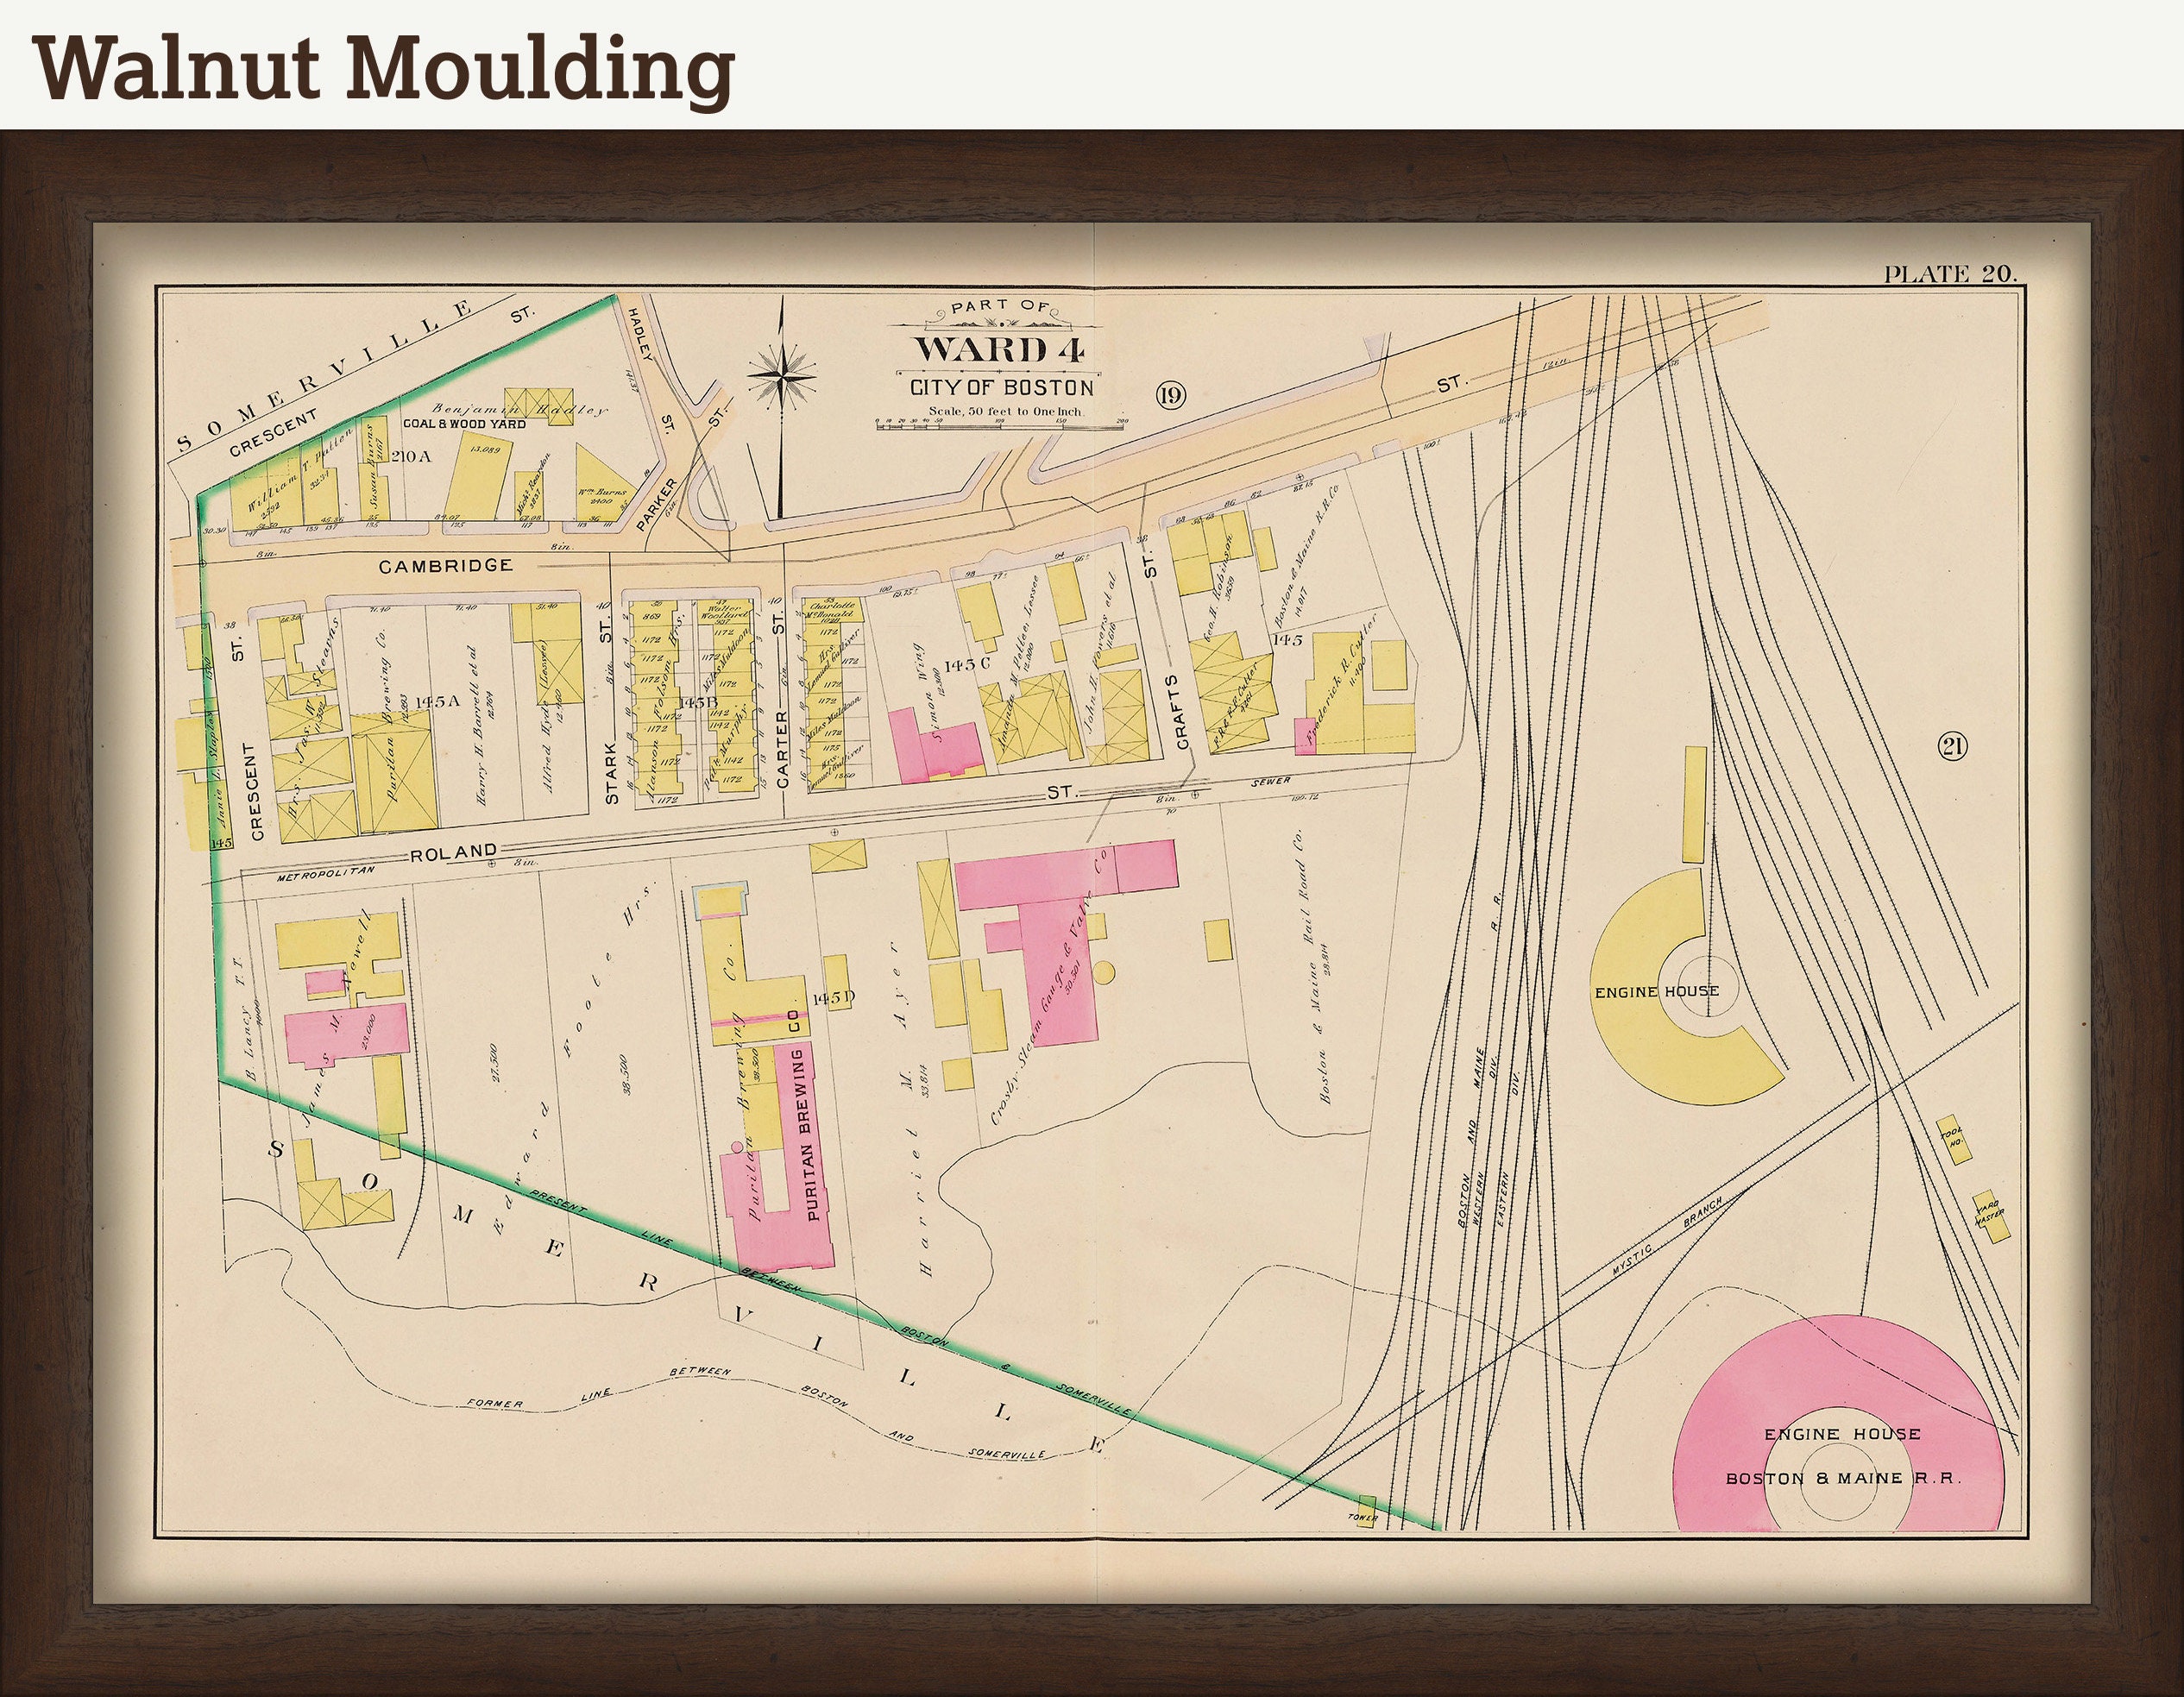The height and width of the screenshot is (1697, 2184).
Task: Click the "PART OF" banner text
Action: [x=1000, y=307]
